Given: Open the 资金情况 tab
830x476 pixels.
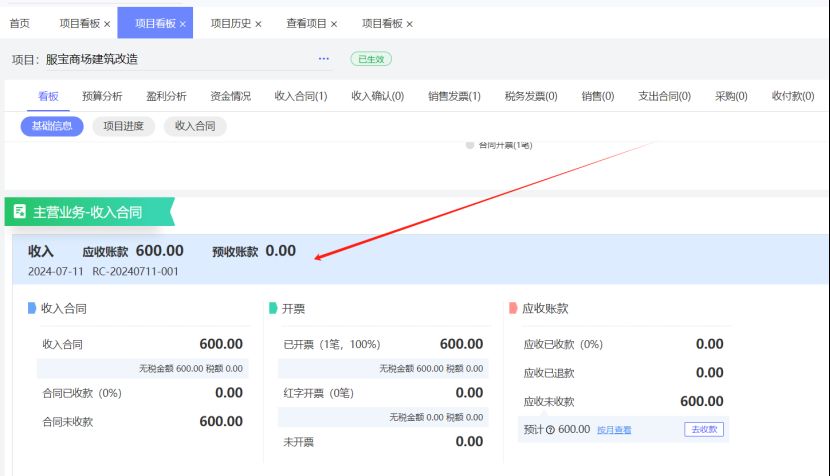Looking at the screenshot, I should pos(230,96).
